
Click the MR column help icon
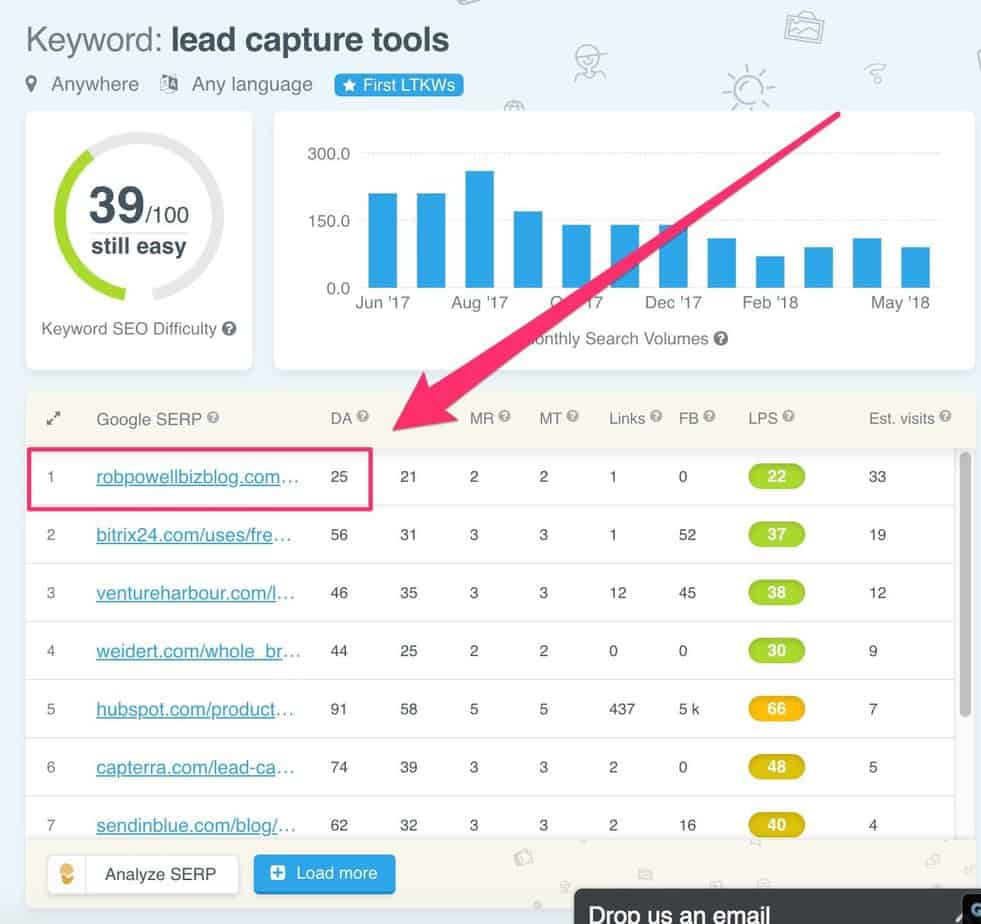click(x=505, y=418)
